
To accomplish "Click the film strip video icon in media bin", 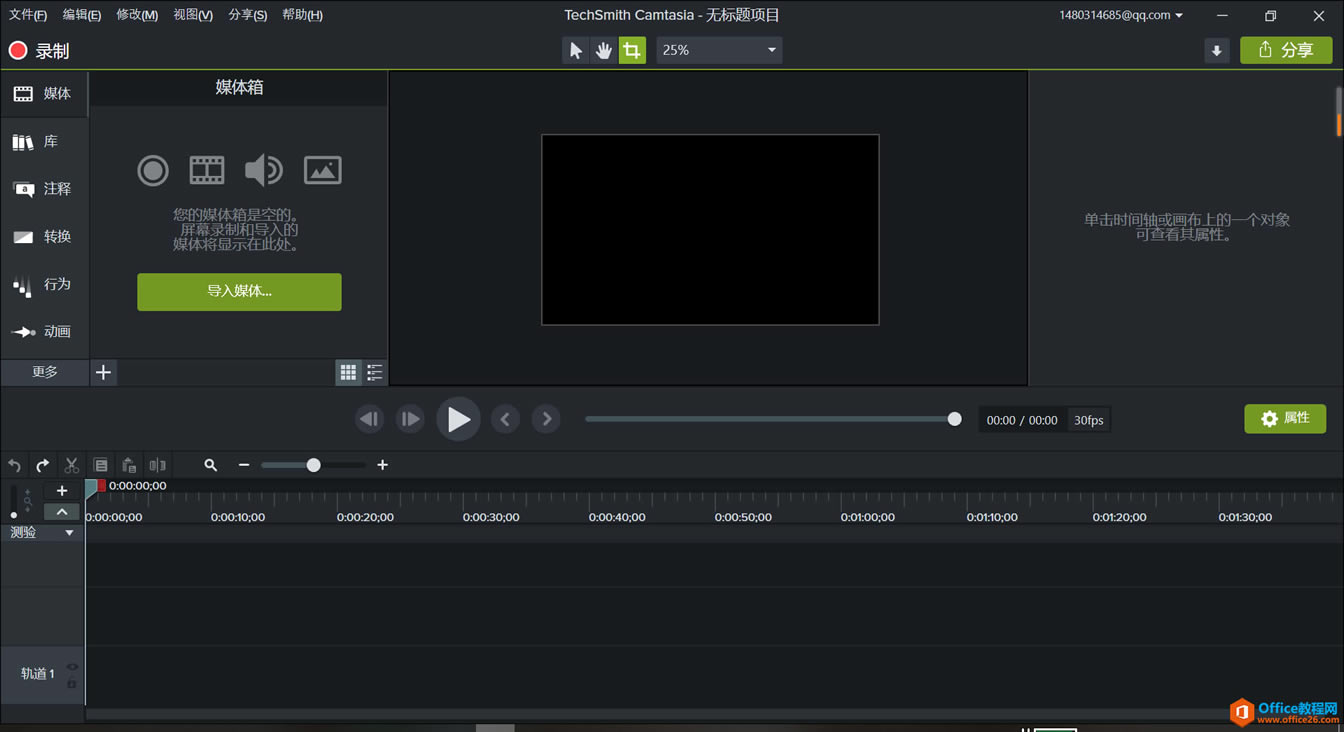I will [x=207, y=170].
